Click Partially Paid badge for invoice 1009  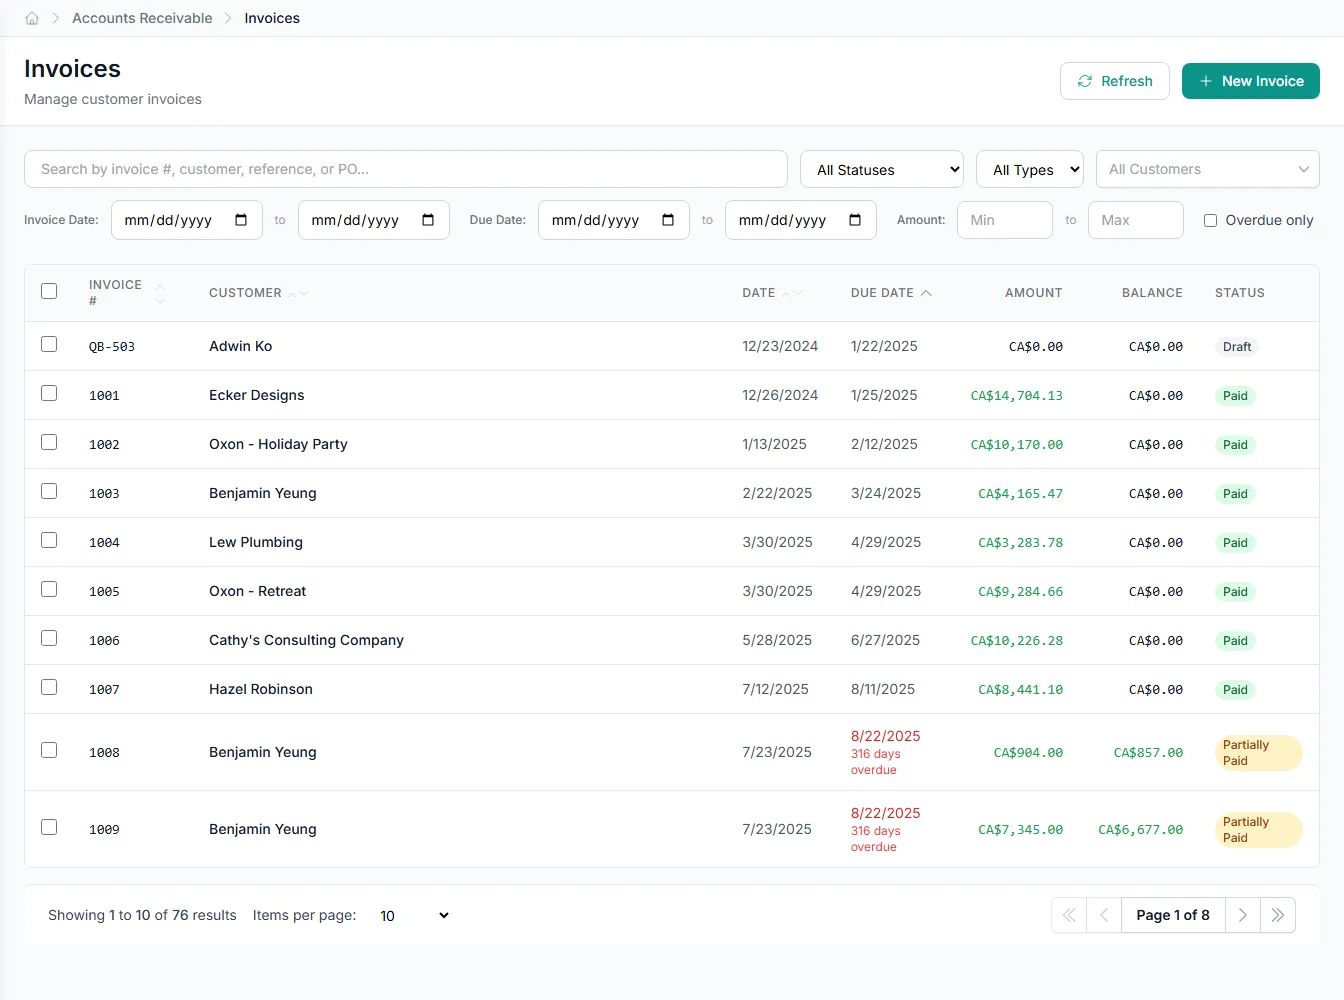pyautogui.click(x=1258, y=830)
